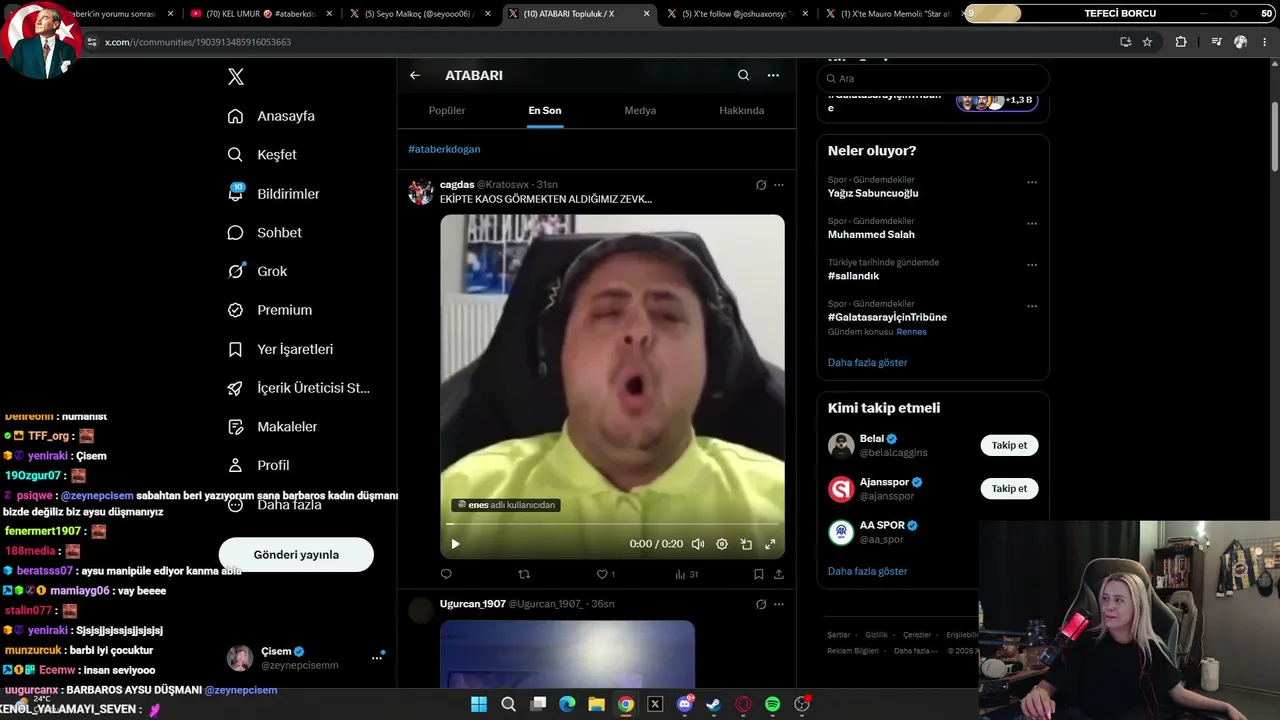Click Grok icon on cagdas's post
1280x720 pixels.
761,185
